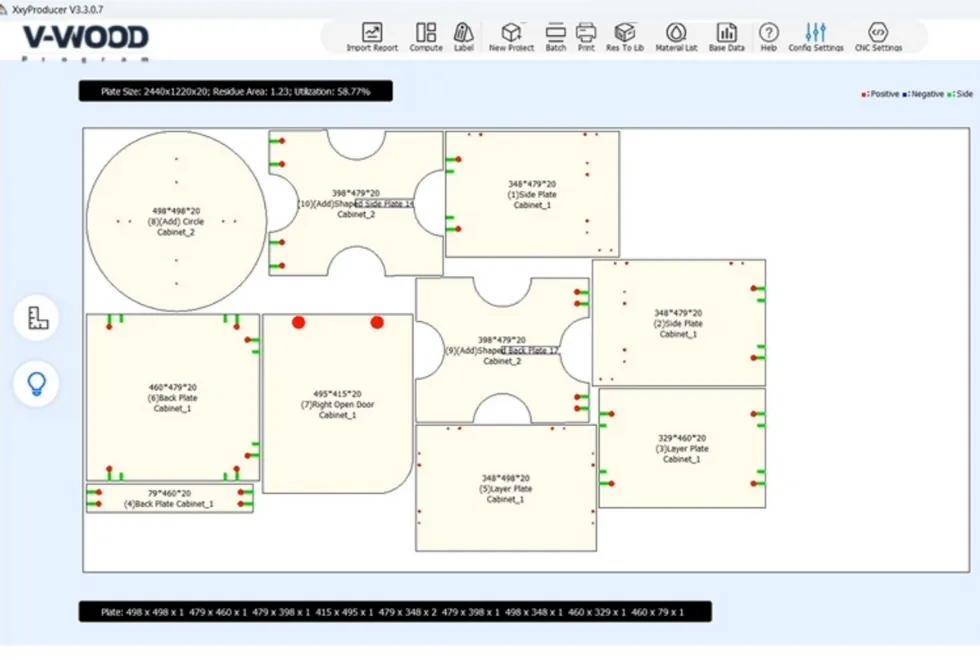The height and width of the screenshot is (660, 980).
Task: Click the floor plan sidebar button
Action: [37, 318]
